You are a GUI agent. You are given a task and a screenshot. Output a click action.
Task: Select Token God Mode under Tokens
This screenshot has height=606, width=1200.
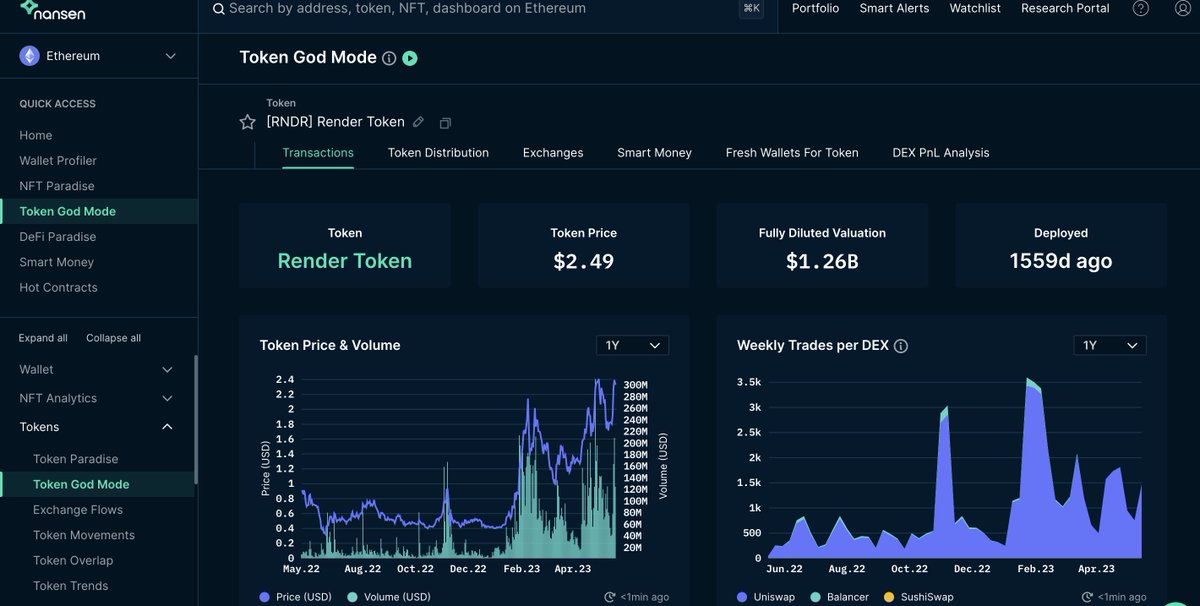pos(81,484)
